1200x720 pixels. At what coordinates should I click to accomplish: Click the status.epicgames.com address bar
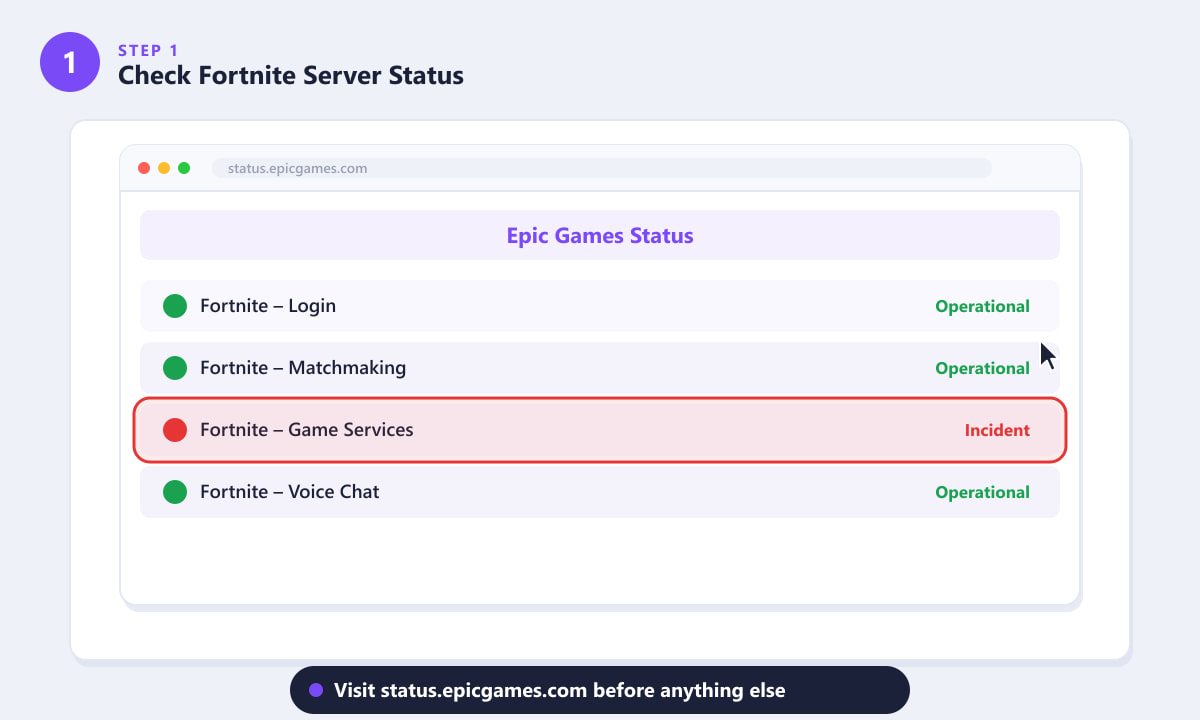coord(601,168)
